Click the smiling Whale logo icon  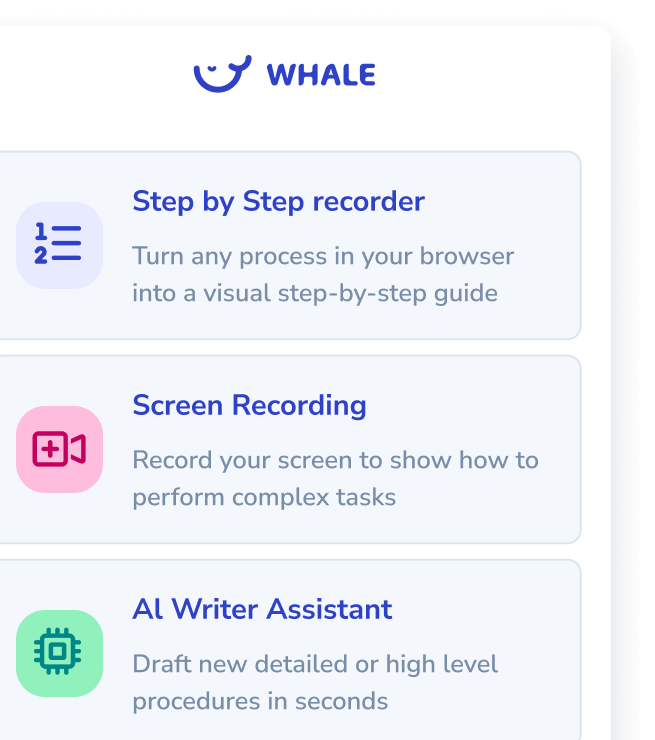click(x=222, y=74)
